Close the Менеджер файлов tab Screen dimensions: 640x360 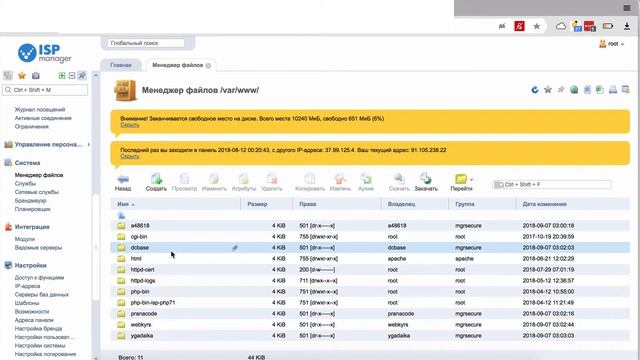pyautogui.click(x=208, y=65)
